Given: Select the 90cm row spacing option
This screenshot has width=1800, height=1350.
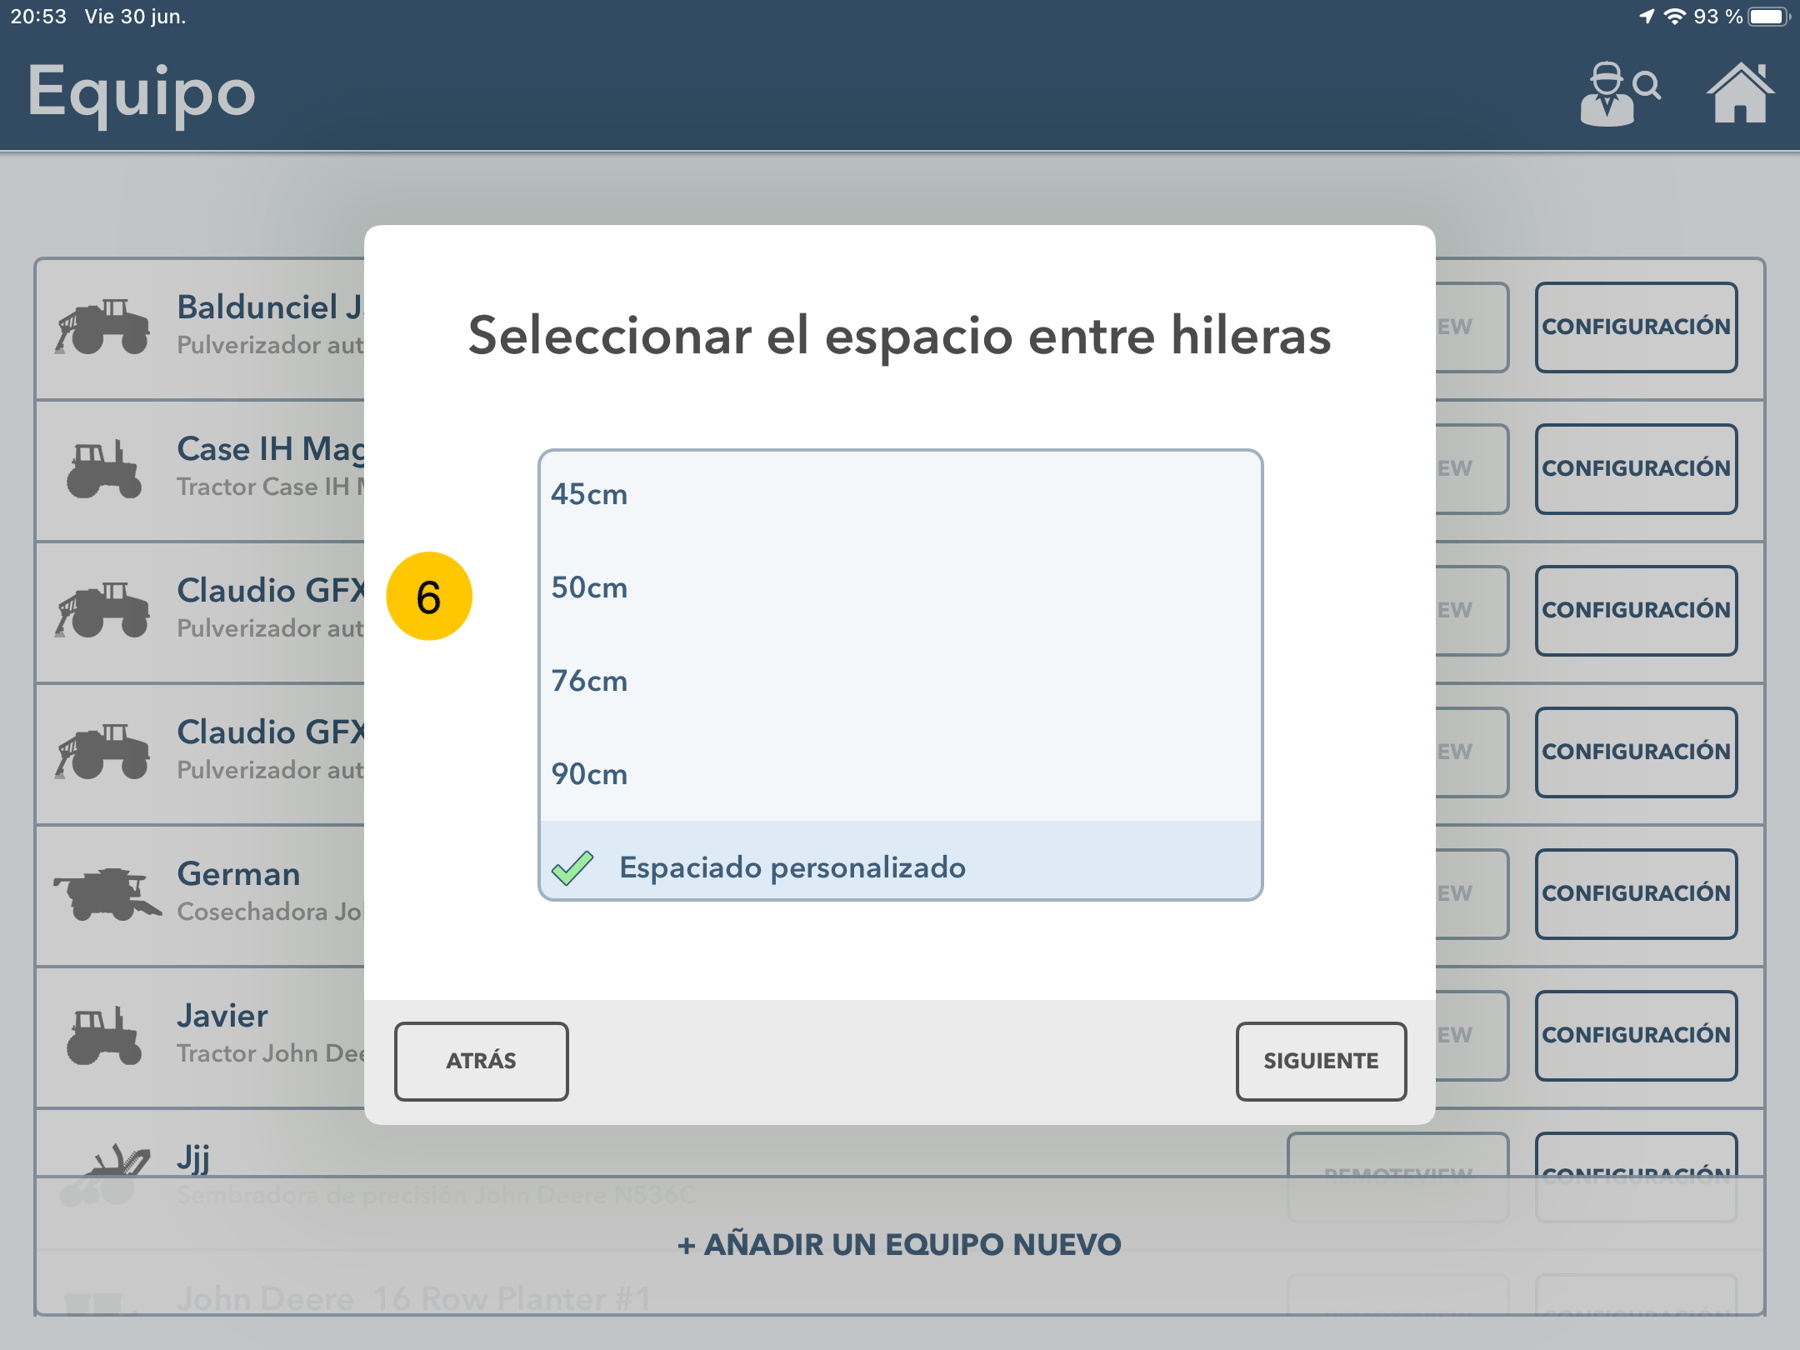Looking at the screenshot, I should 590,774.
